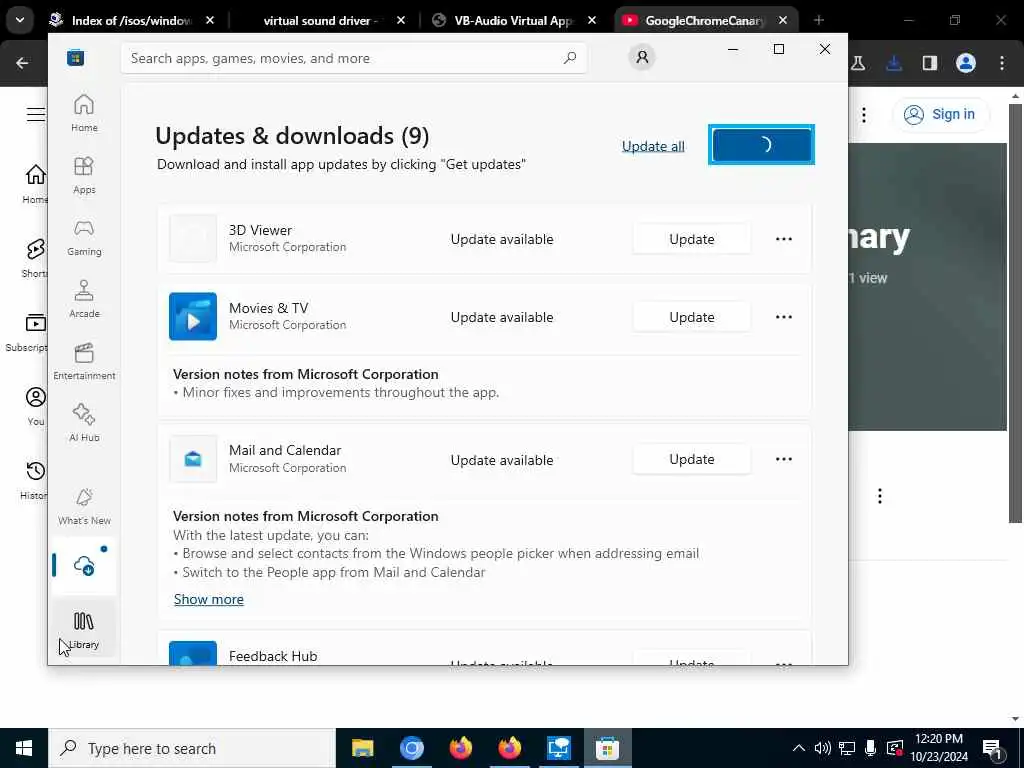
Task: Open What's New in Store sidebar
Action: tap(84, 506)
